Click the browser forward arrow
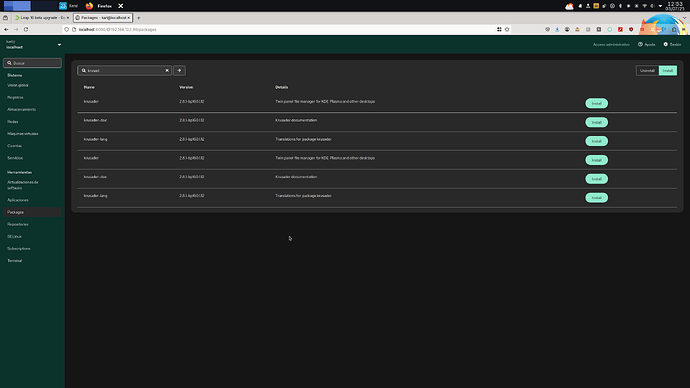Screen dimensions: 690x388 pyautogui.click(x=16, y=29)
